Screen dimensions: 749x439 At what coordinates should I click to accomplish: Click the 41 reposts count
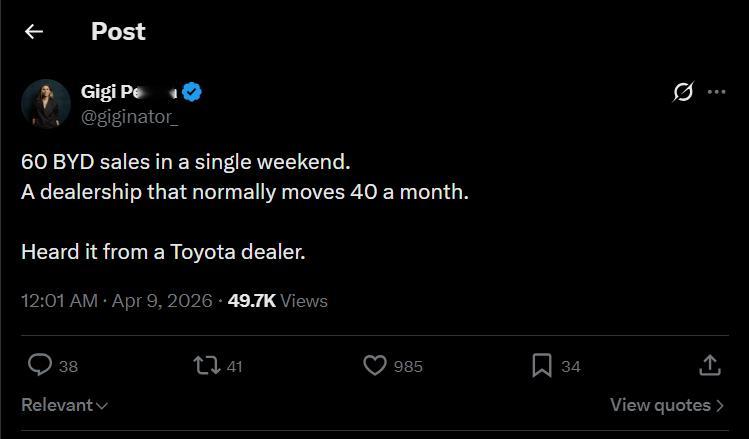[x=235, y=367]
